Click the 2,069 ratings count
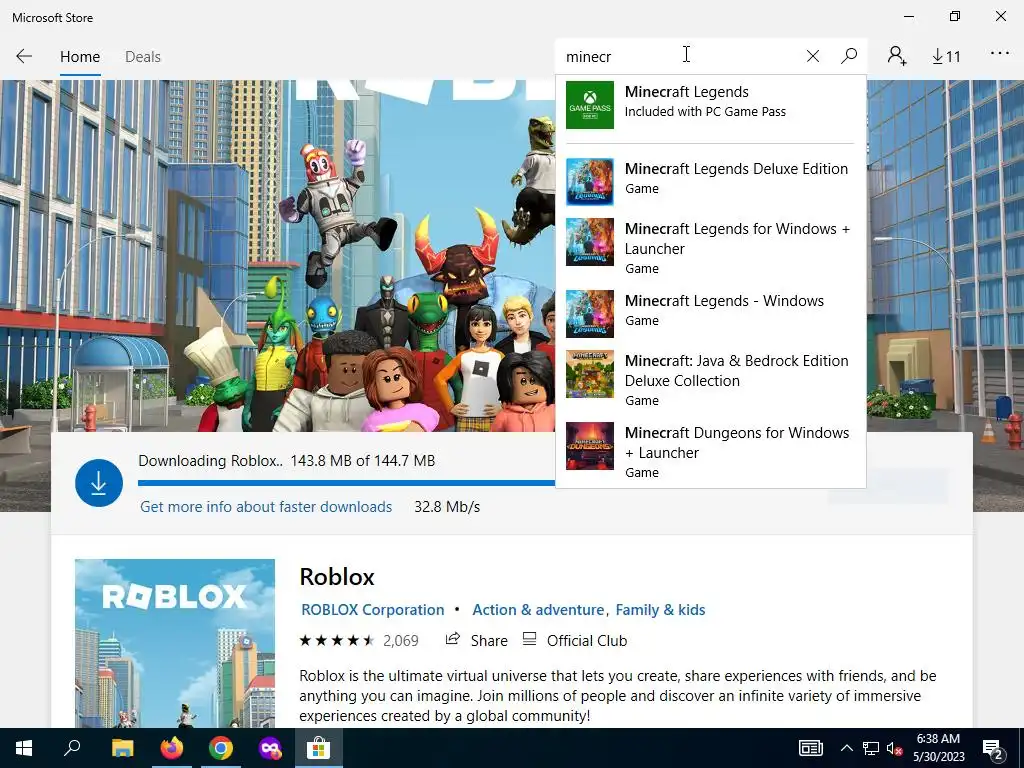The image size is (1024, 768). tap(400, 641)
